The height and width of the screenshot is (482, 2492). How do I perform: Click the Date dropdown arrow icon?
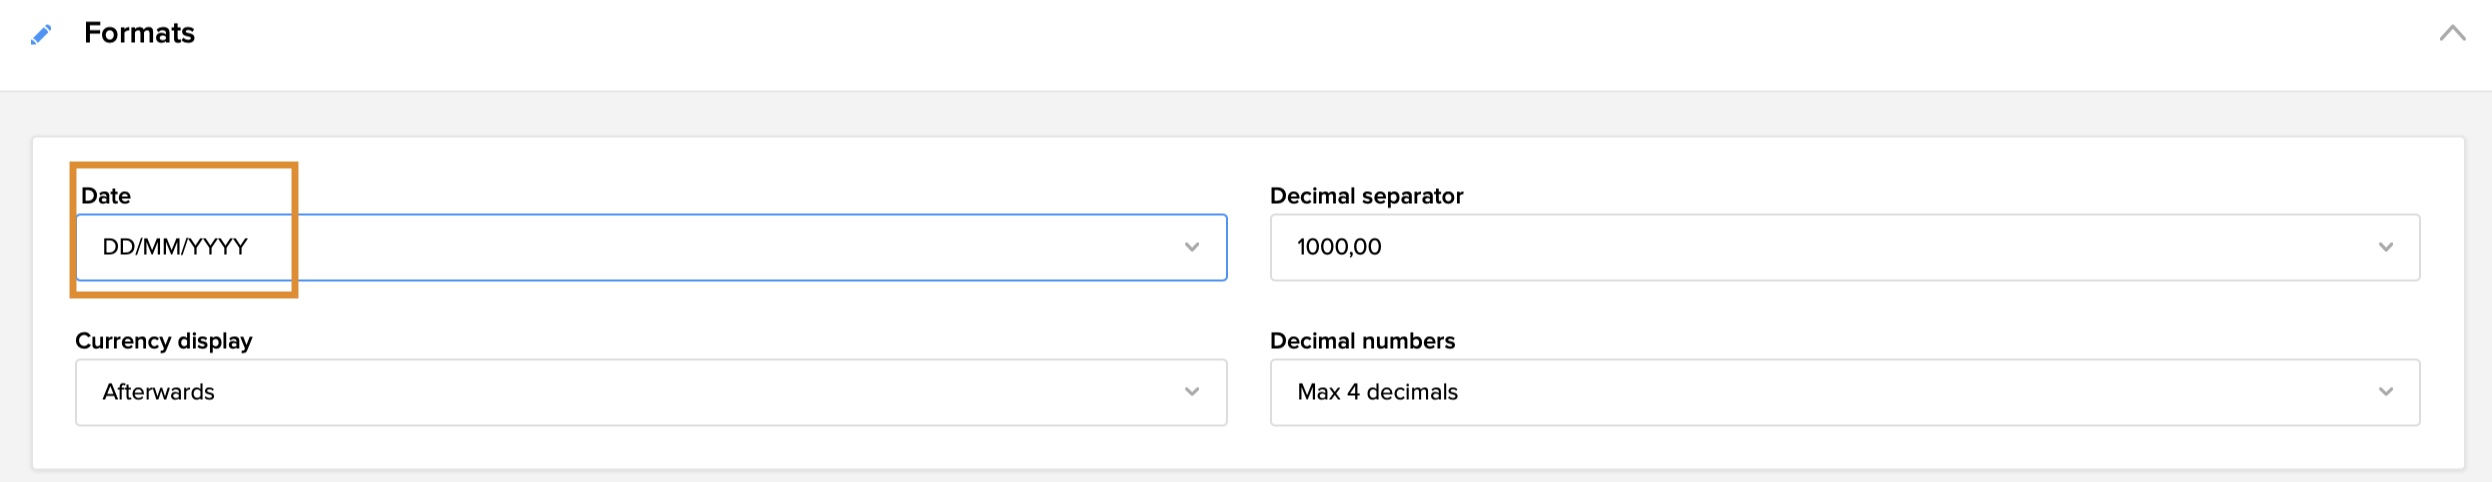1191,247
